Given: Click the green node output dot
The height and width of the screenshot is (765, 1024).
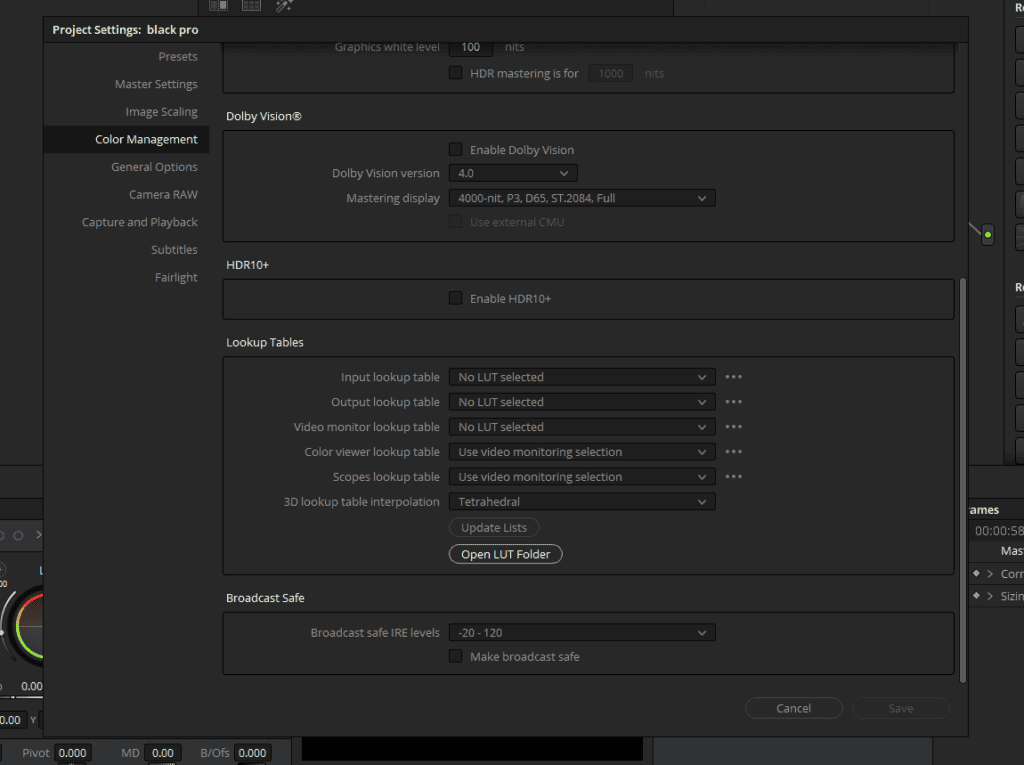Looking at the screenshot, I should [x=987, y=235].
